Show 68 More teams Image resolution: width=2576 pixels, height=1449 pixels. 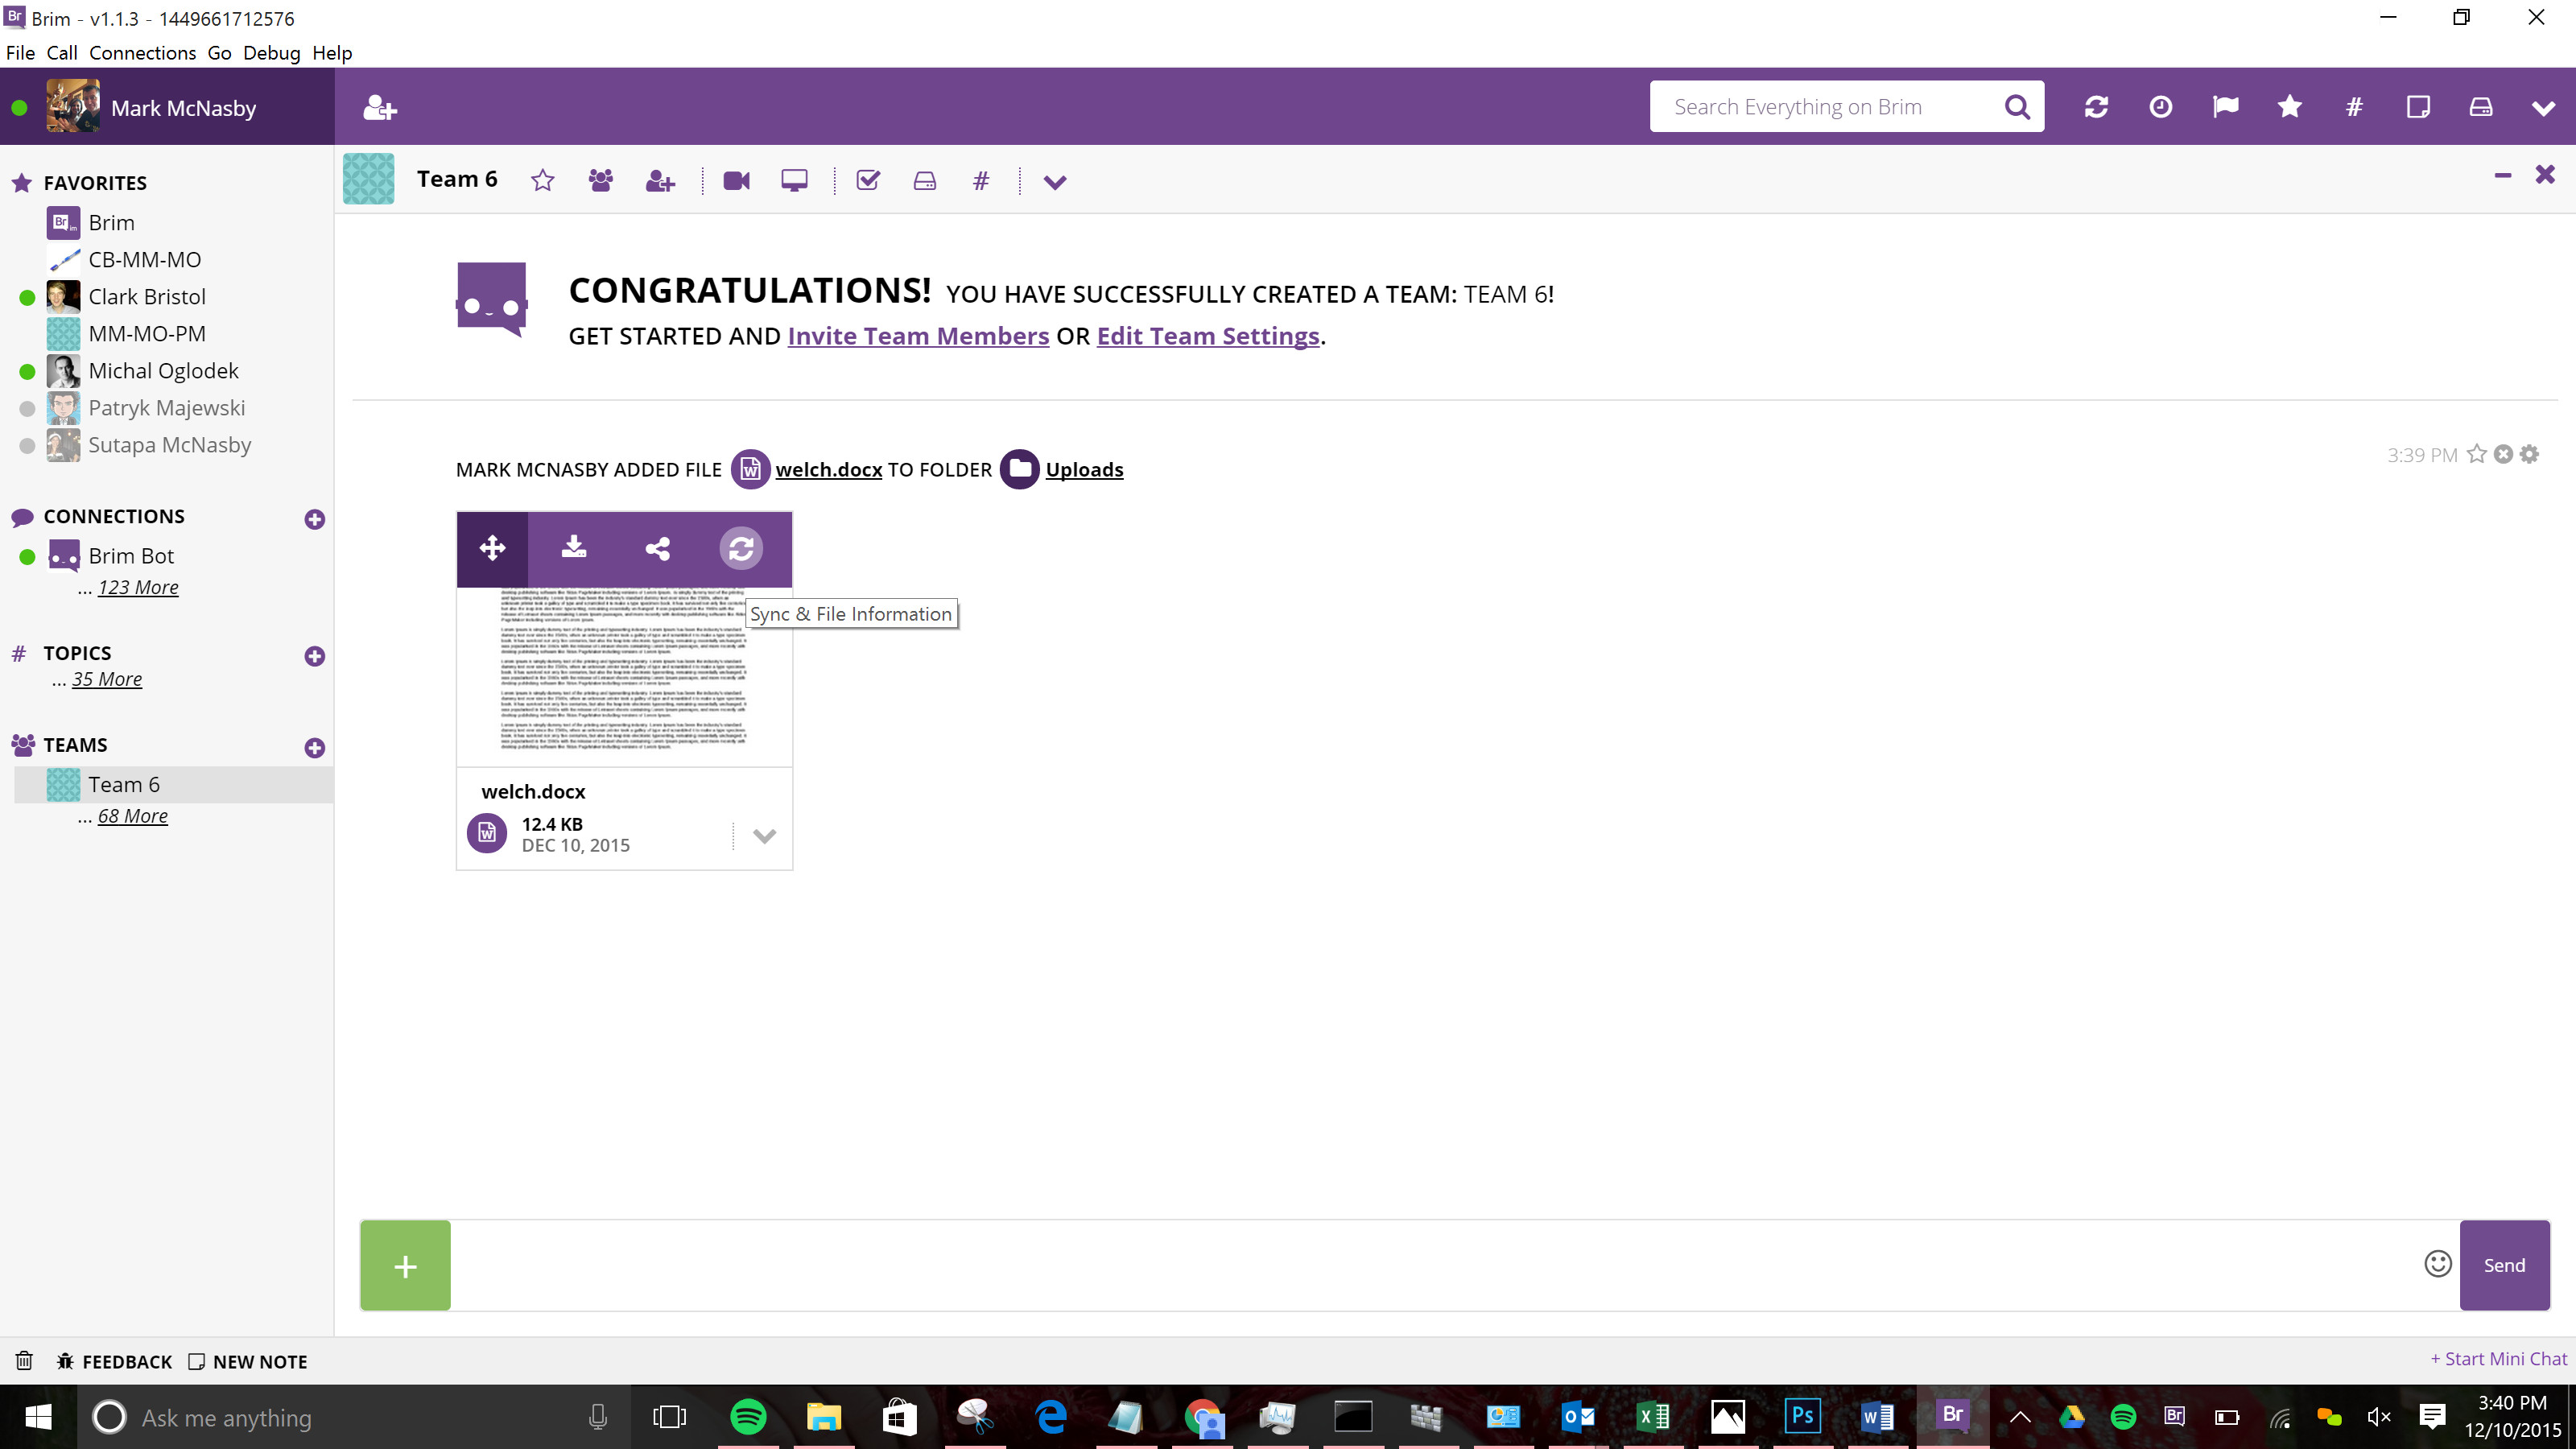click(x=133, y=816)
